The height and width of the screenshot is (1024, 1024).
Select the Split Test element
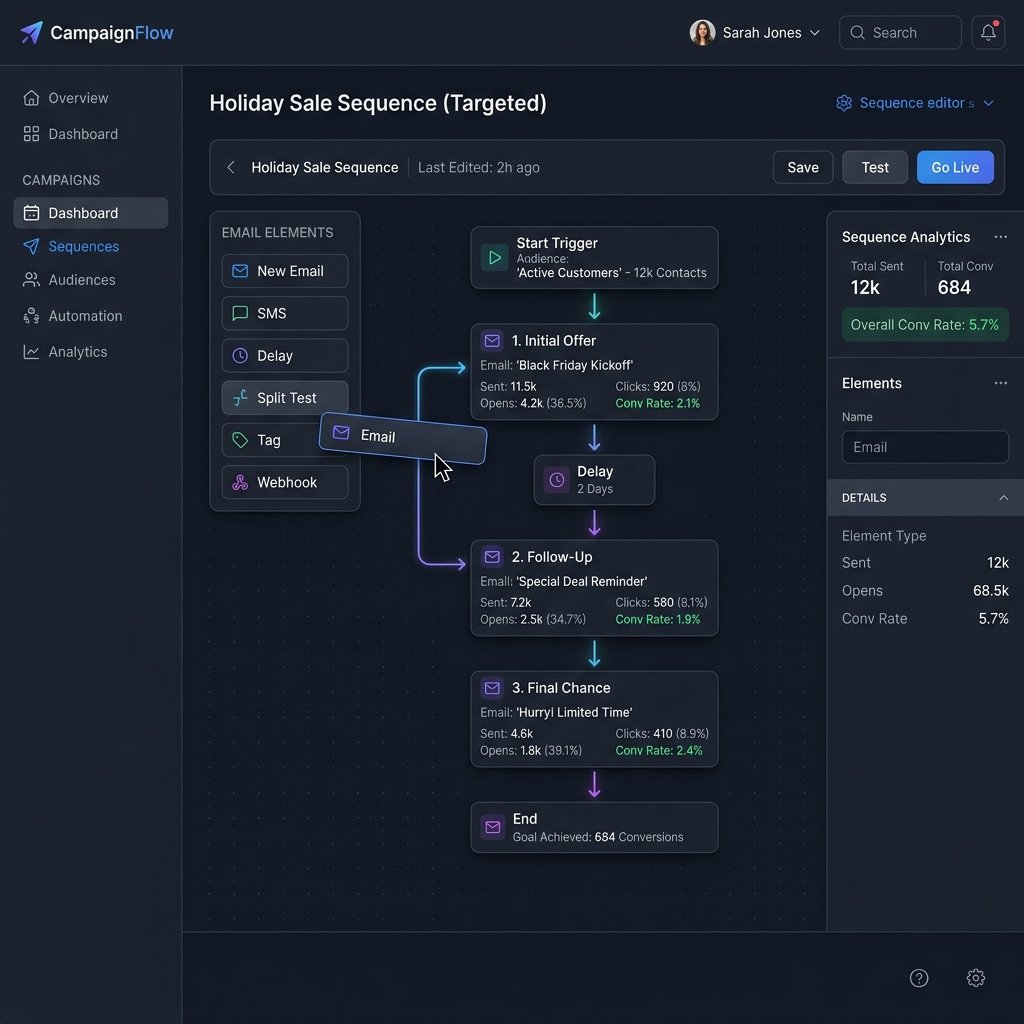[285, 398]
